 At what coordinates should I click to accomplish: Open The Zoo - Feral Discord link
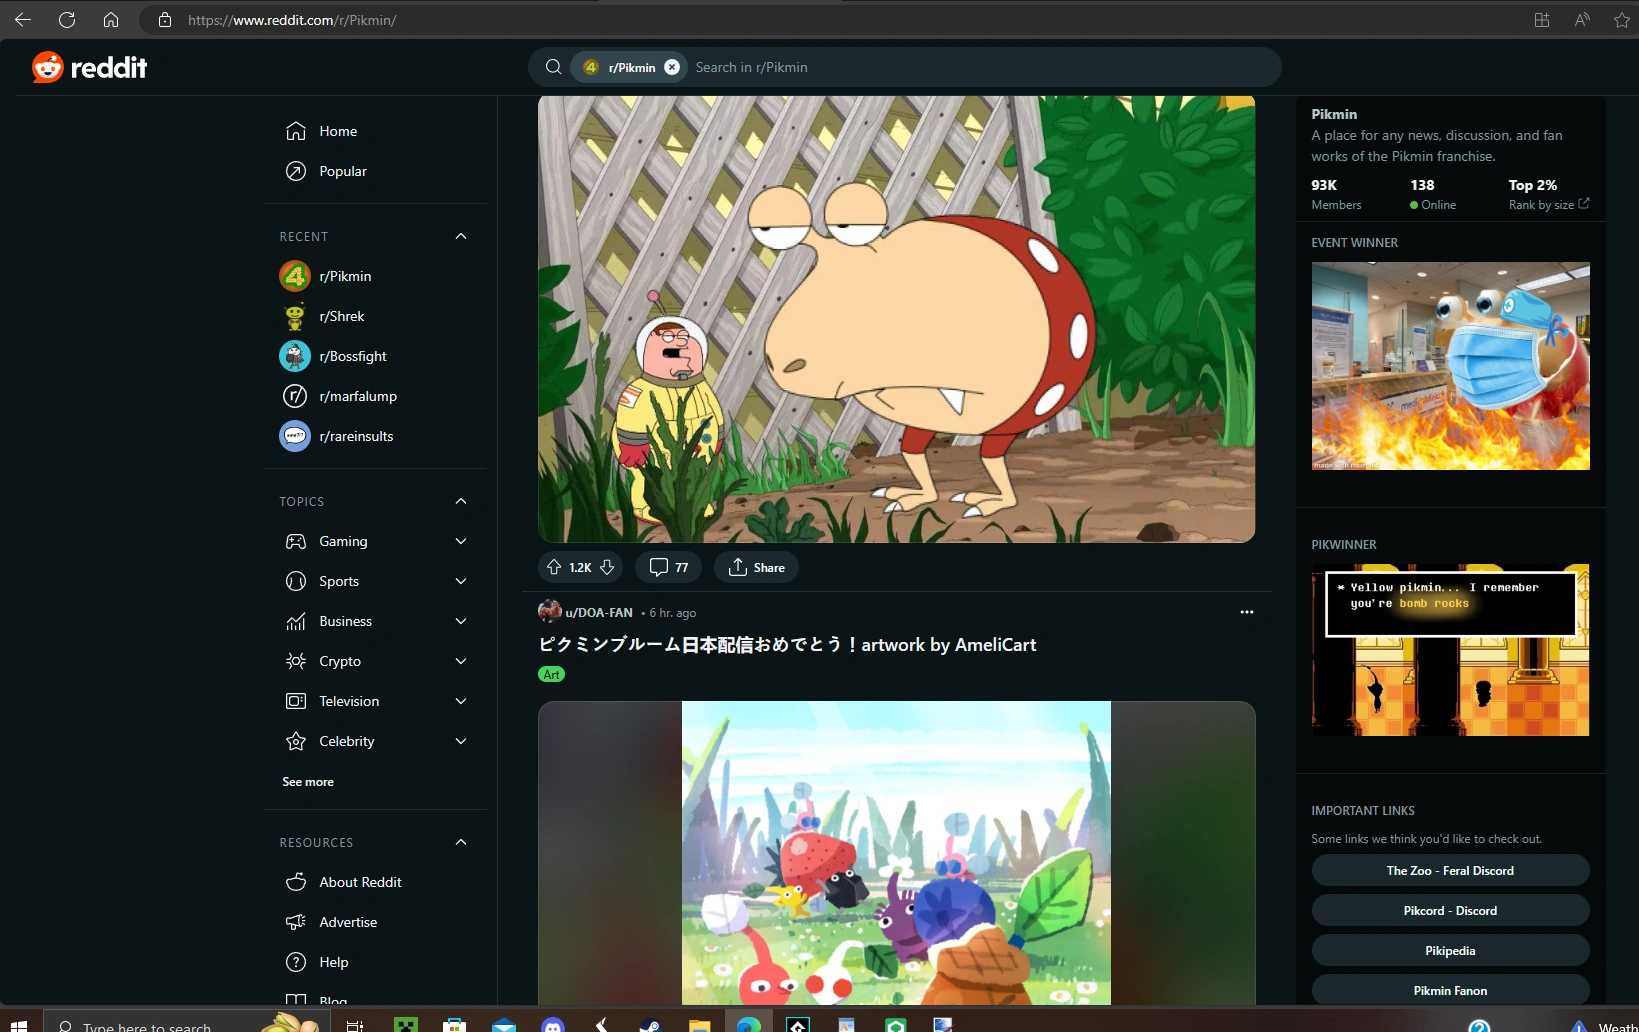coord(1450,871)
